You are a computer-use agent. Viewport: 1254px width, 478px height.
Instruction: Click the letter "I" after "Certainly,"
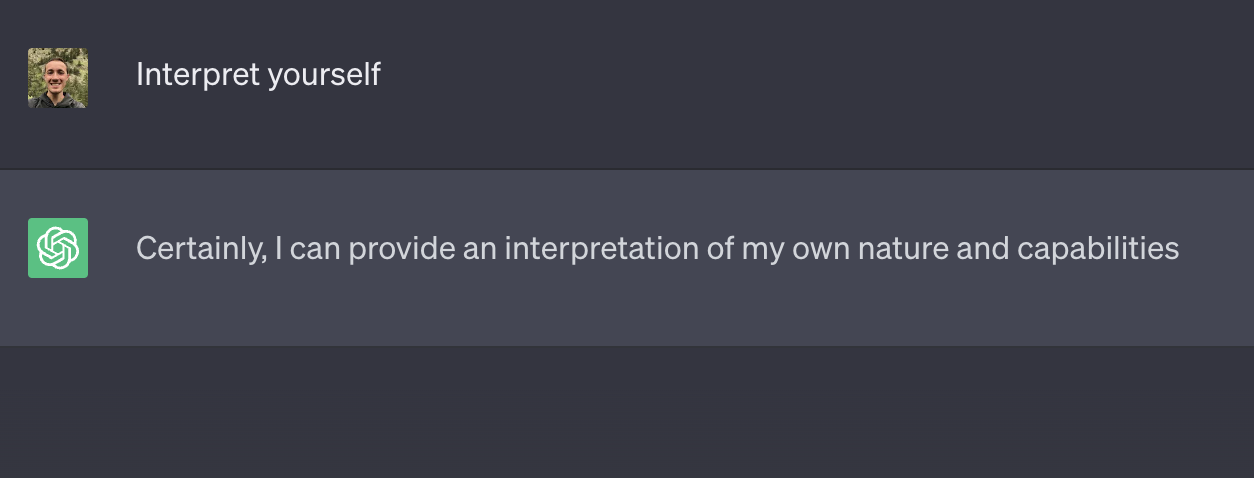point(279,249)
